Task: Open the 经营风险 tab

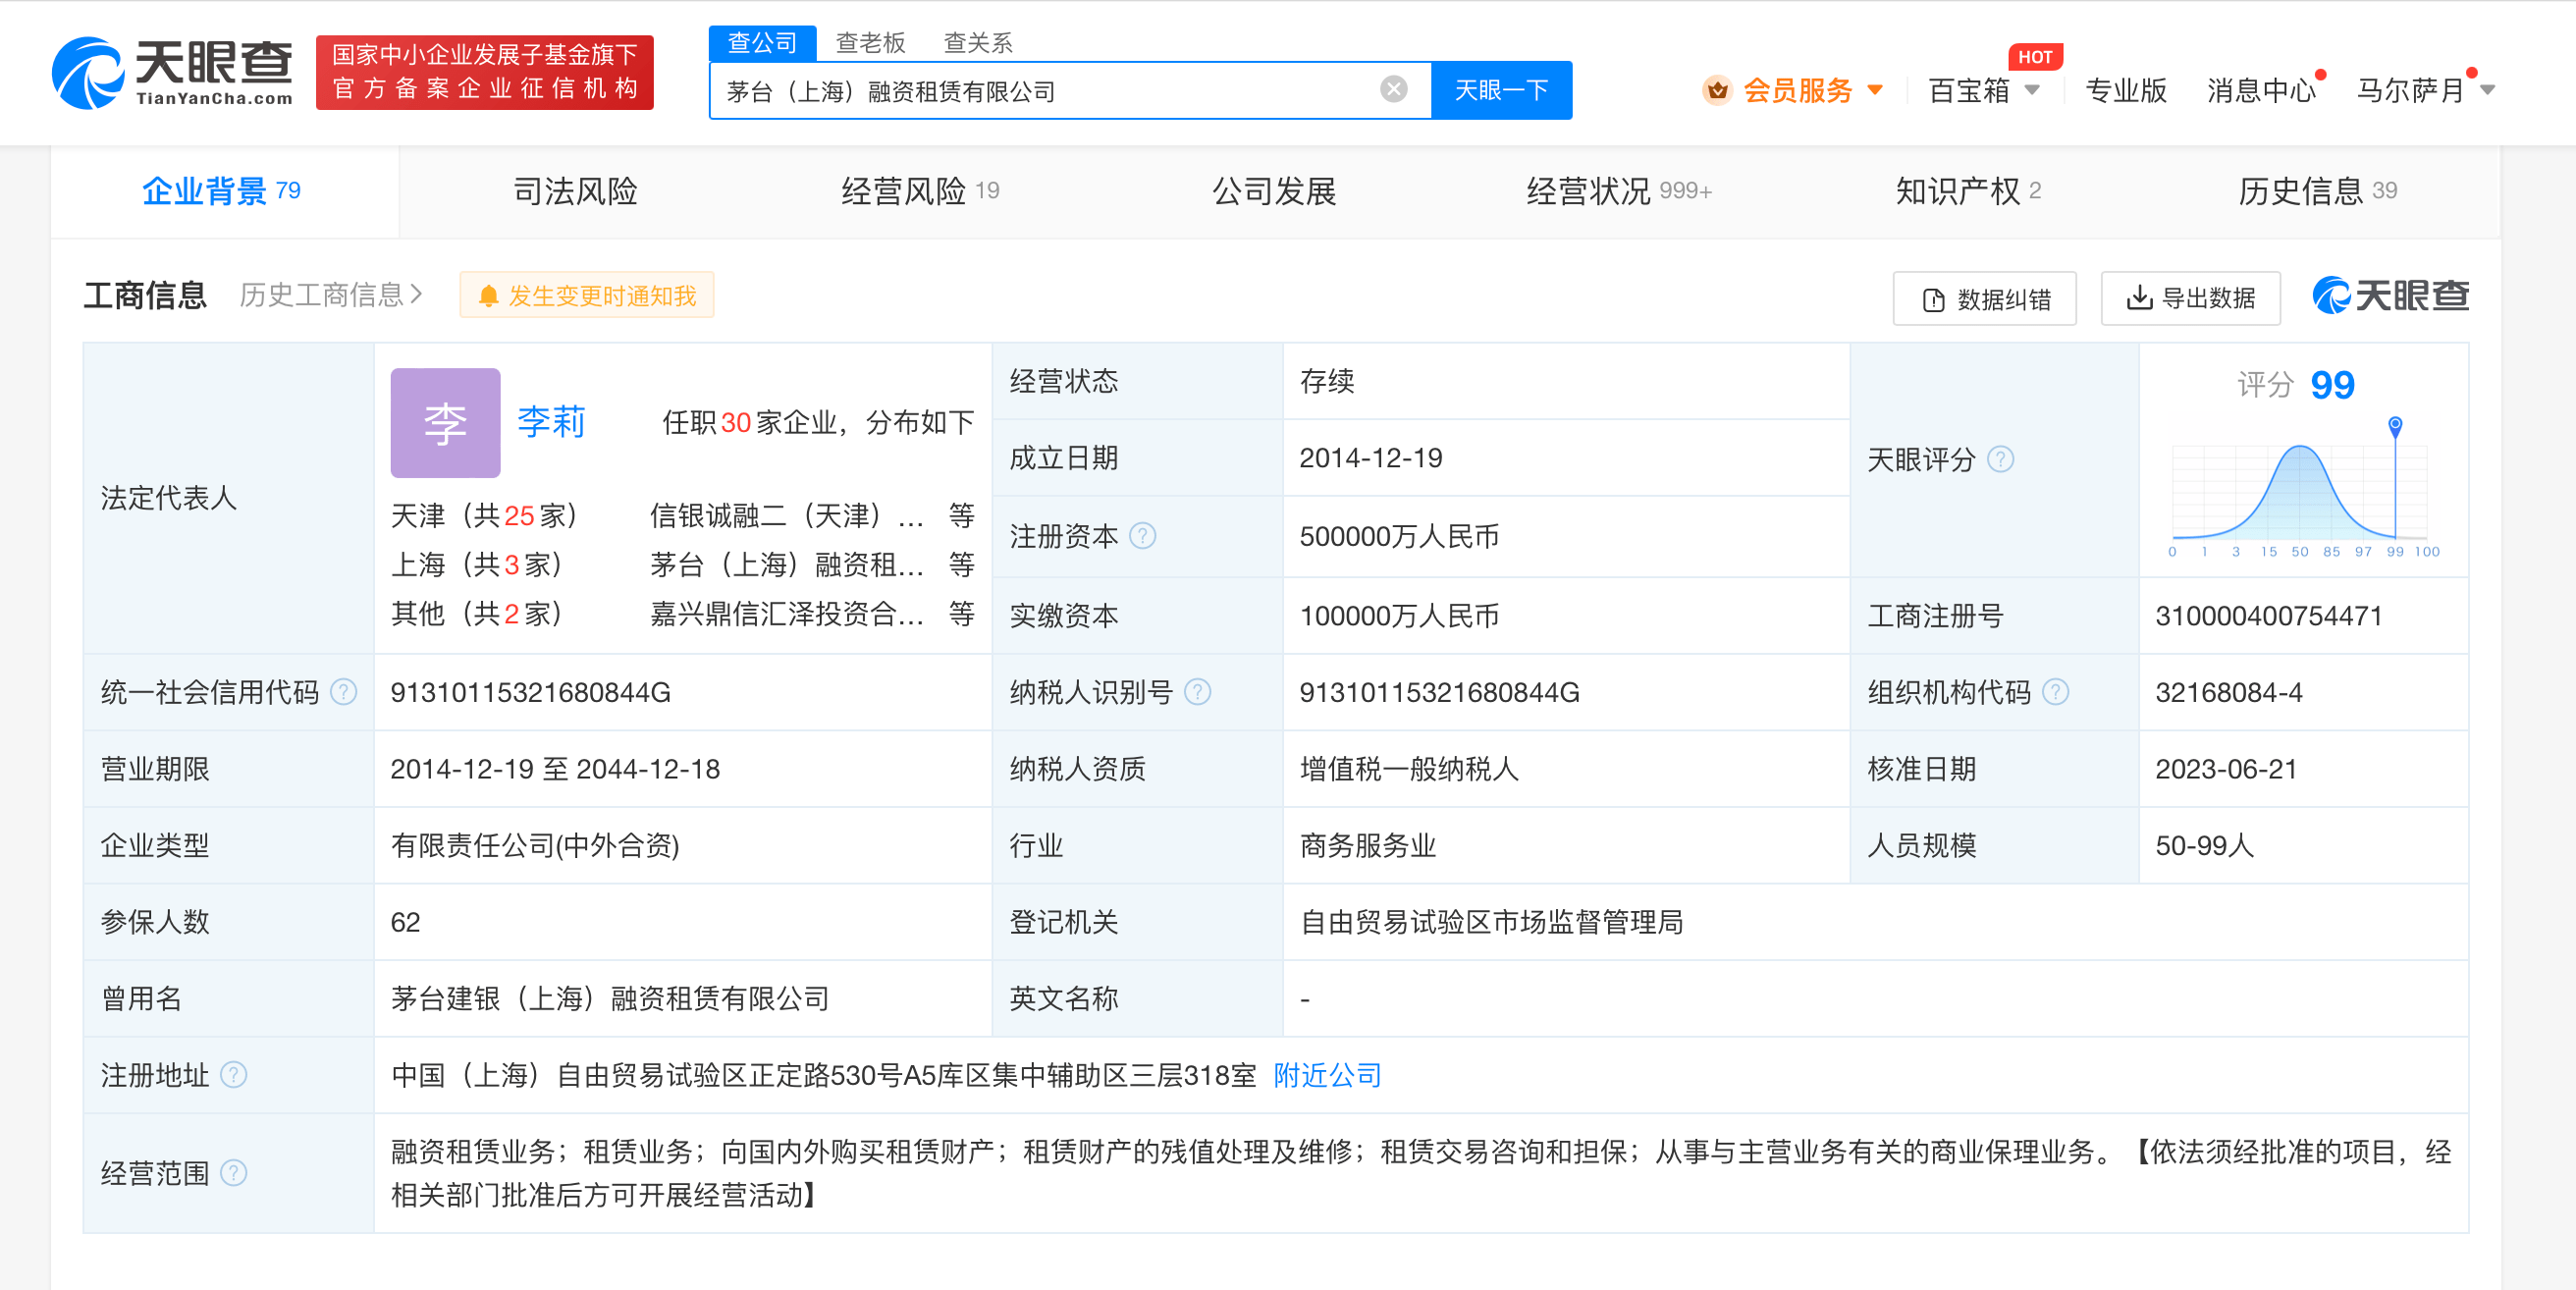Action: 920,191
